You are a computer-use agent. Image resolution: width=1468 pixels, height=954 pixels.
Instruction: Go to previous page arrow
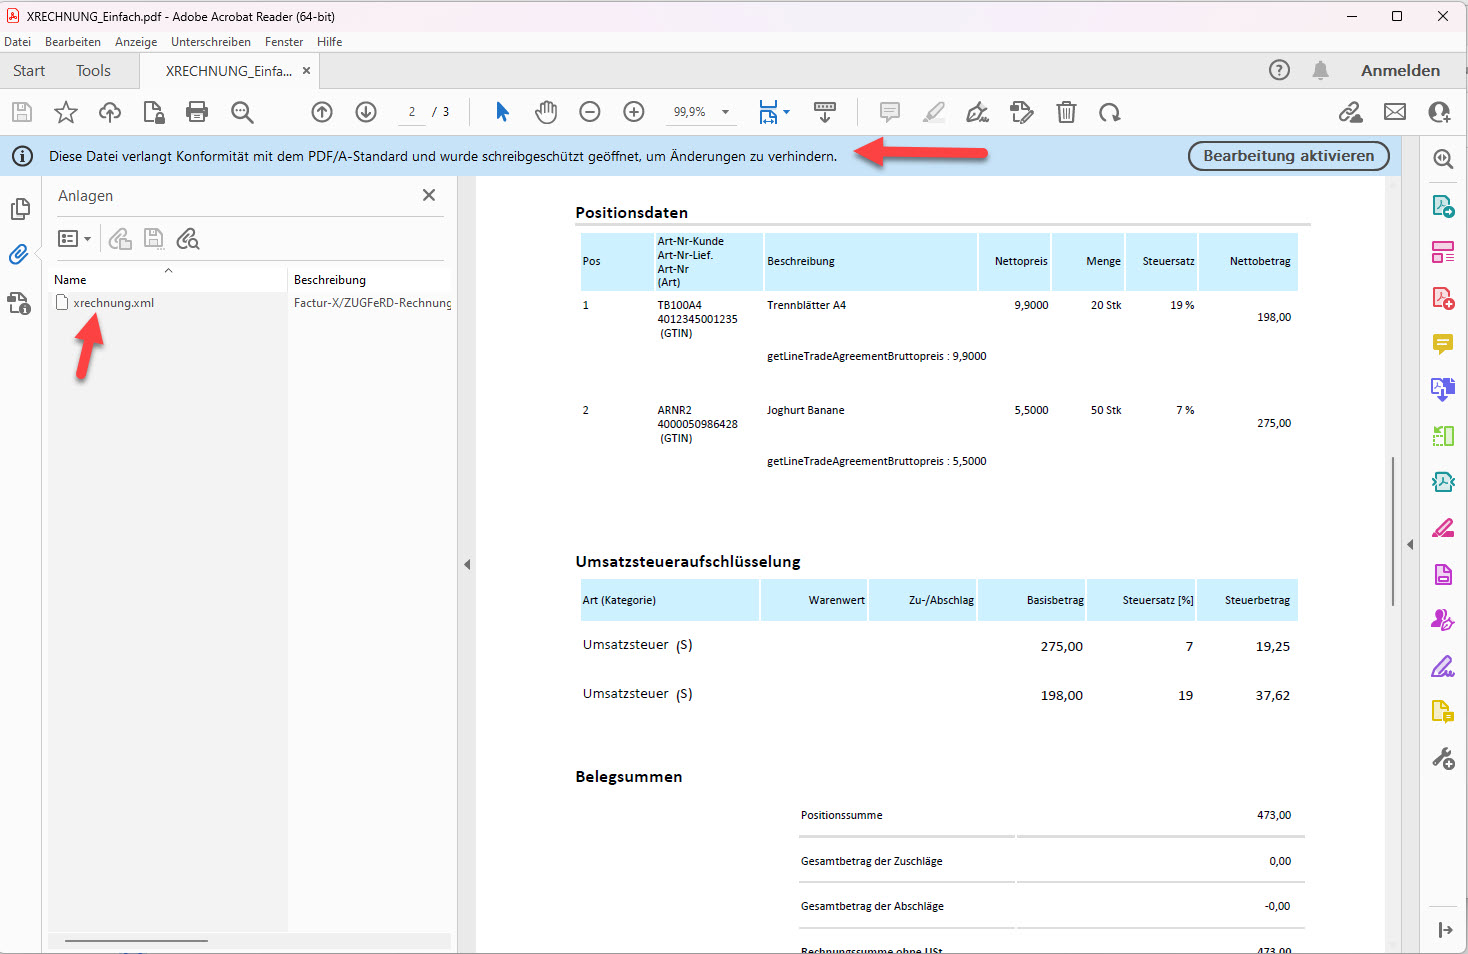click(x=322, y=112)
